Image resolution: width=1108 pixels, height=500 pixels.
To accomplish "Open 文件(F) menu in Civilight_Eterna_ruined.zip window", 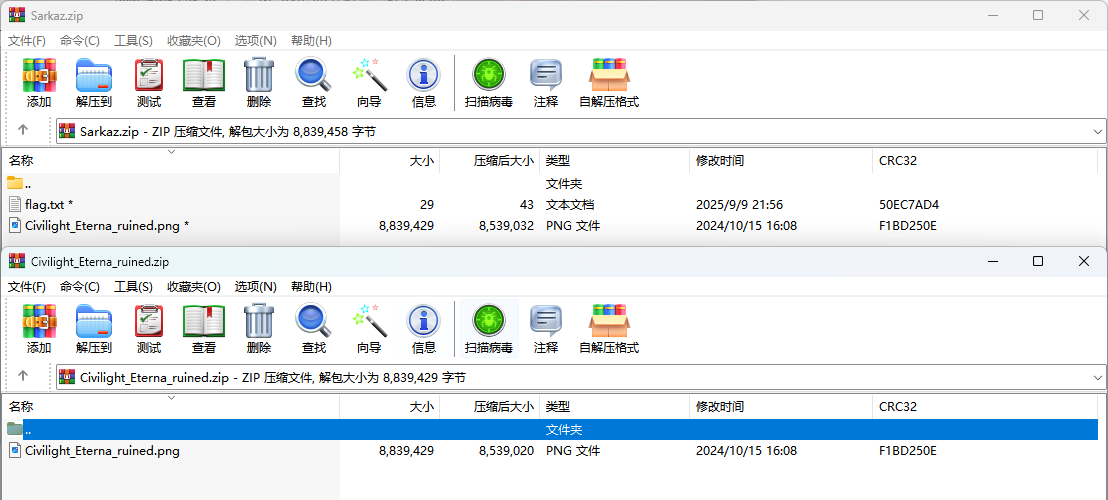I will tap(27, 287).
